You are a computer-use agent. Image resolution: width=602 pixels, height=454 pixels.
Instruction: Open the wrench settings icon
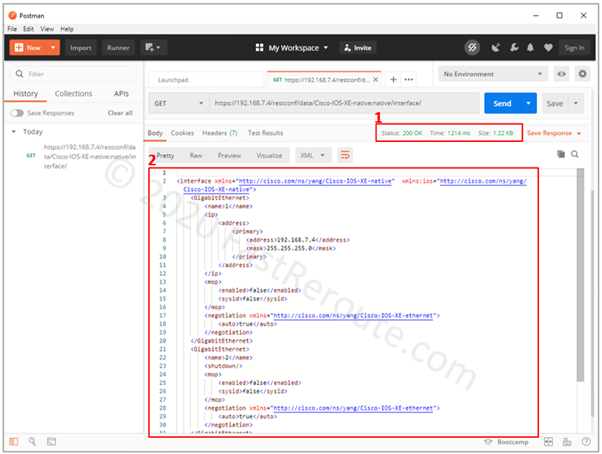point(514,48)
